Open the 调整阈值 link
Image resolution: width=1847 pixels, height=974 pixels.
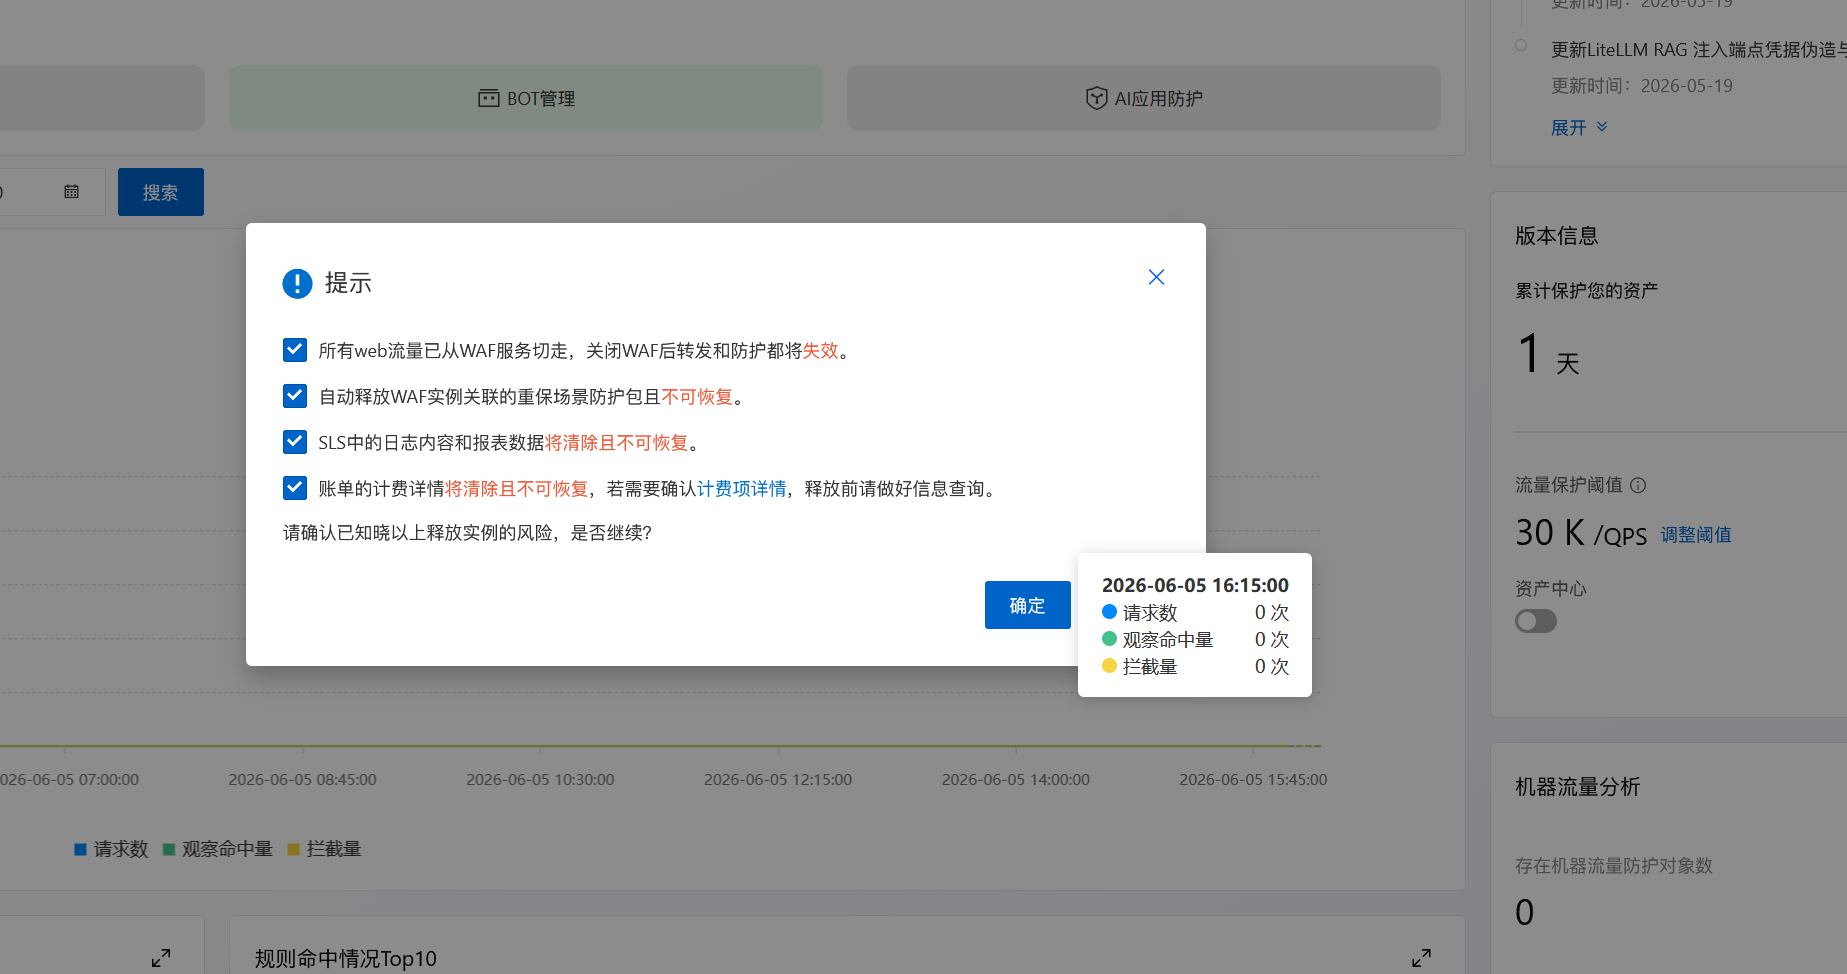(1696, 535)
